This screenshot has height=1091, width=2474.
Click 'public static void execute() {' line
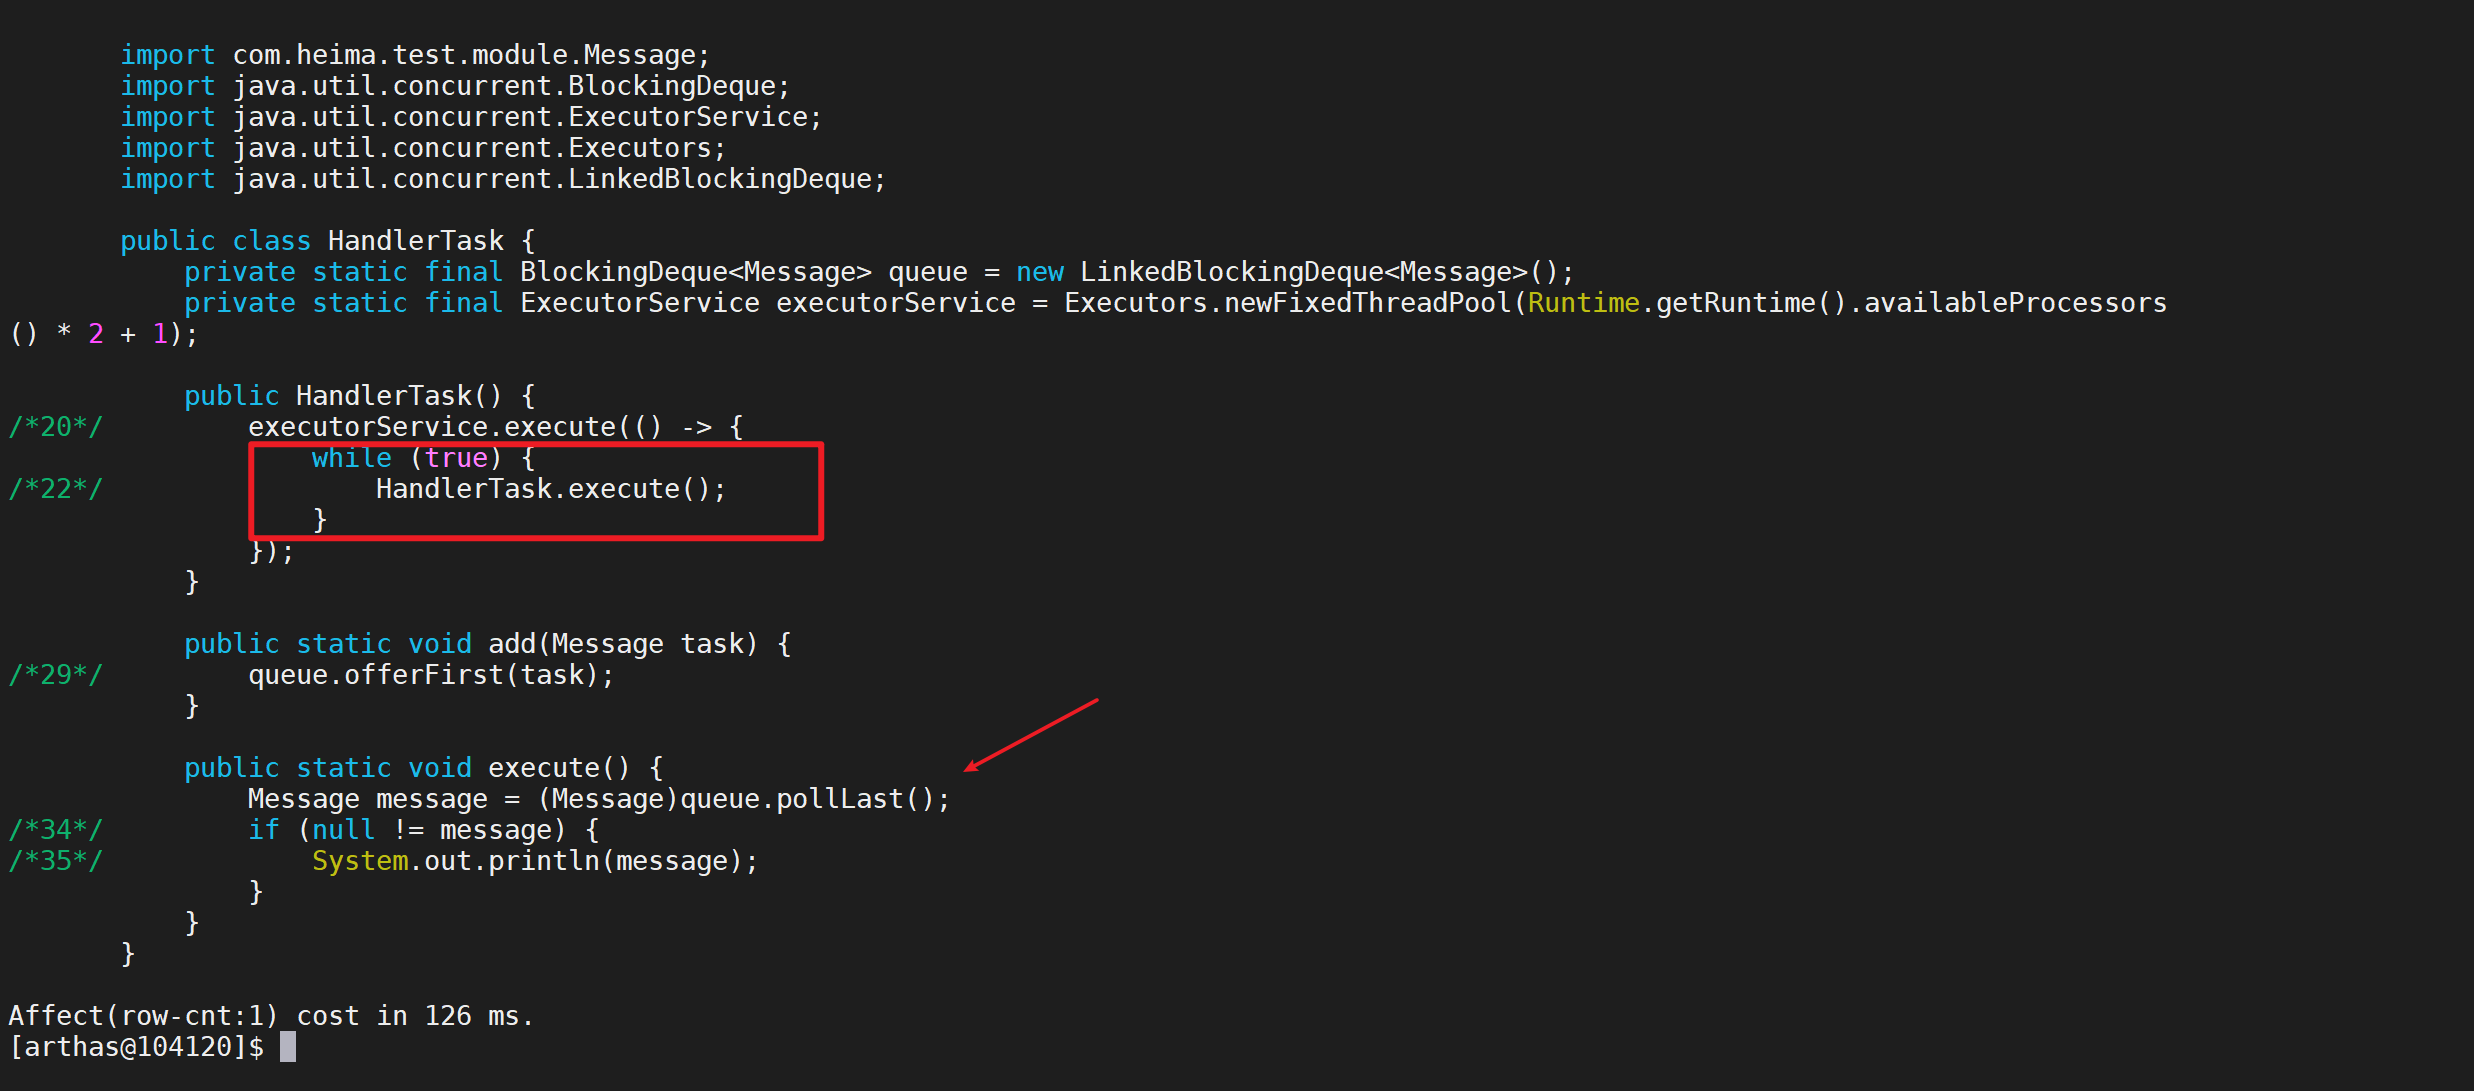pyautogui.click(x=424, y=768)
